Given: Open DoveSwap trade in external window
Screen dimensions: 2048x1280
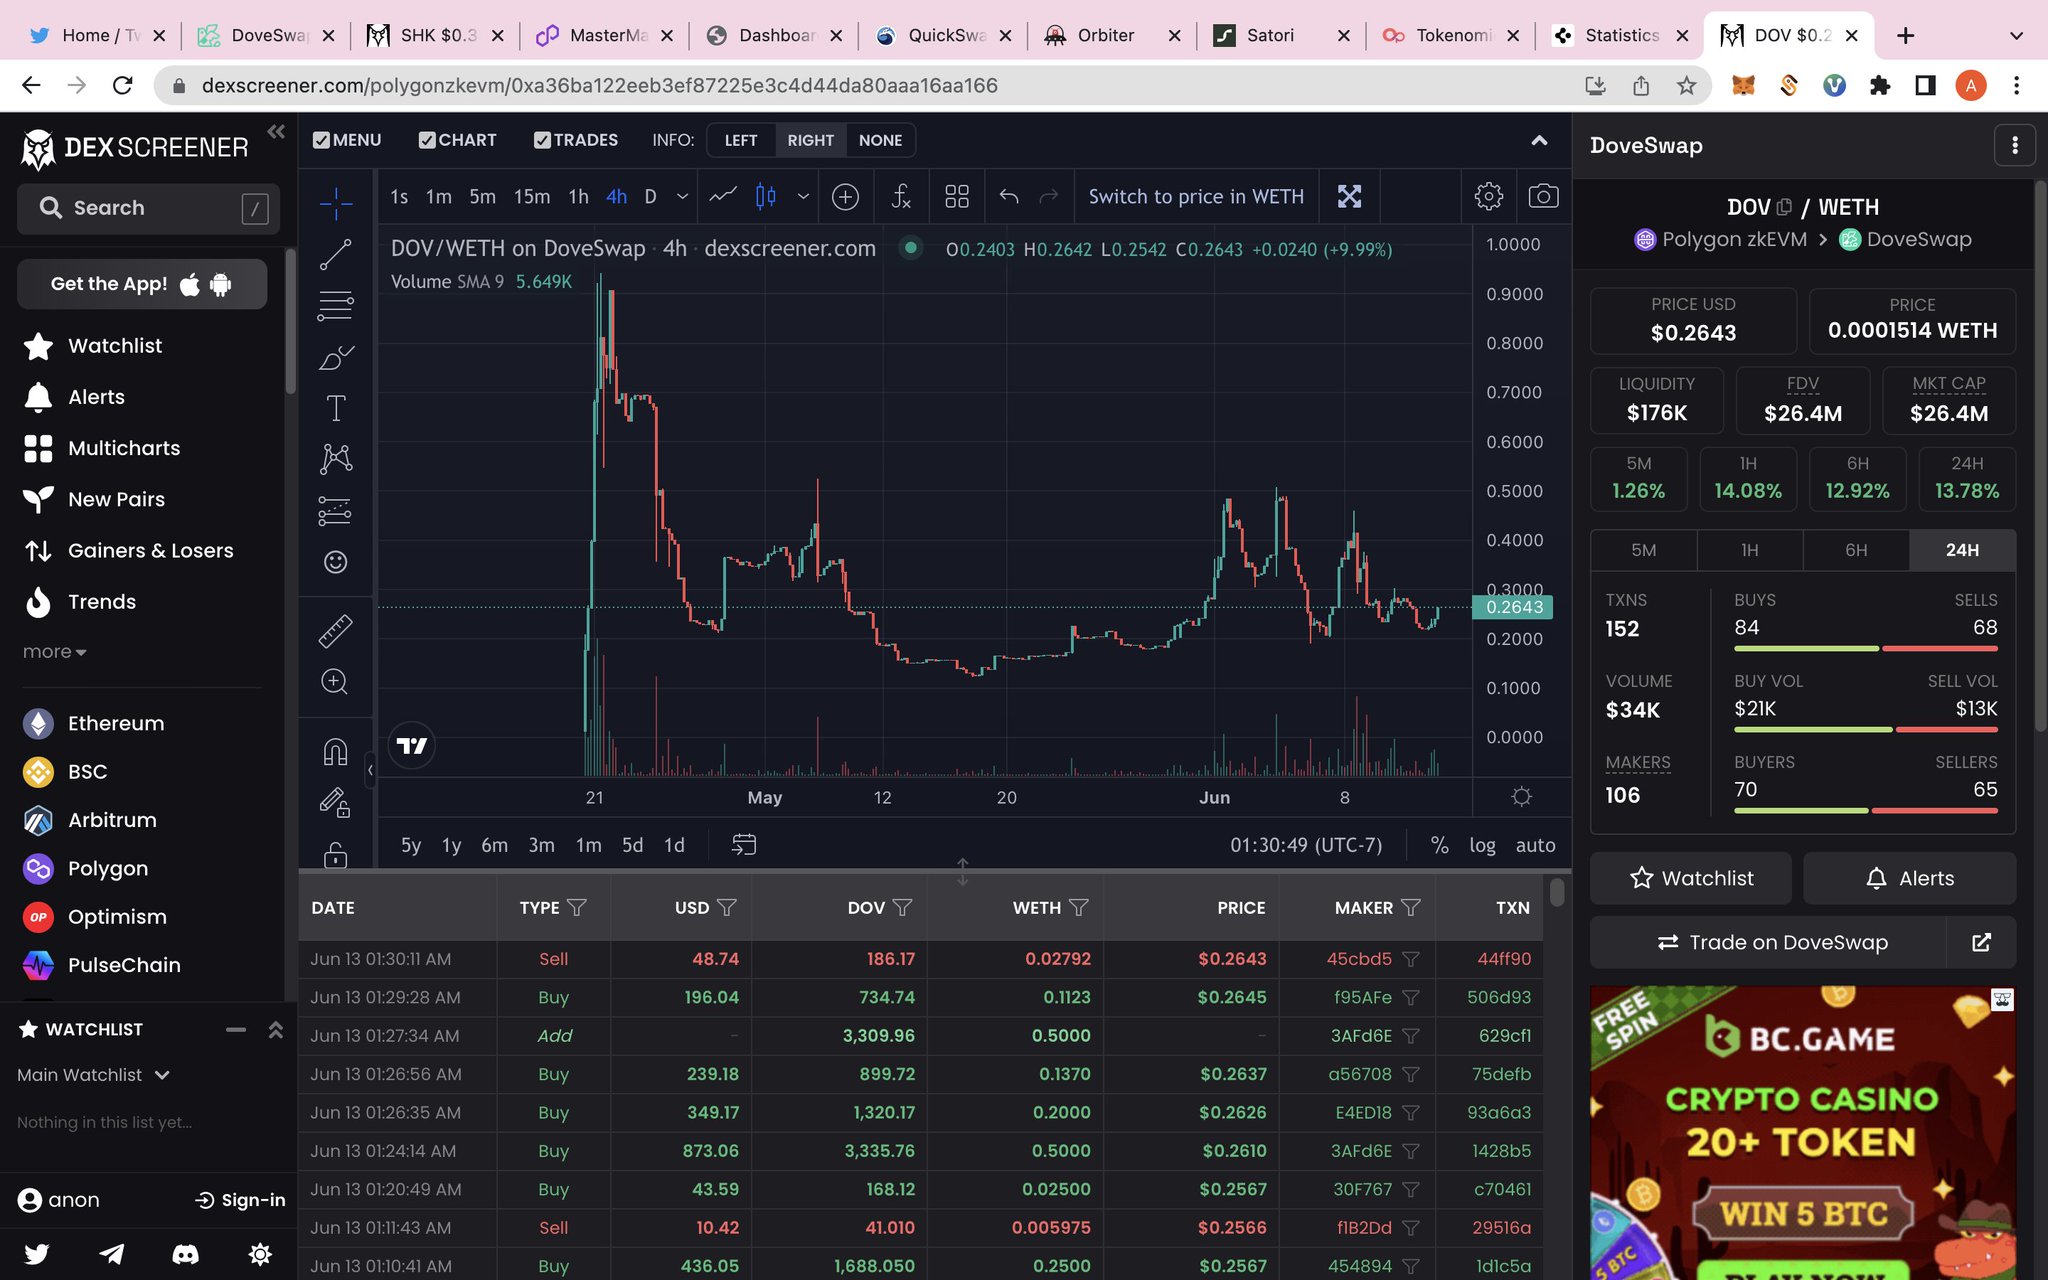Looking at the screenshot, I should click(1981, 942).
